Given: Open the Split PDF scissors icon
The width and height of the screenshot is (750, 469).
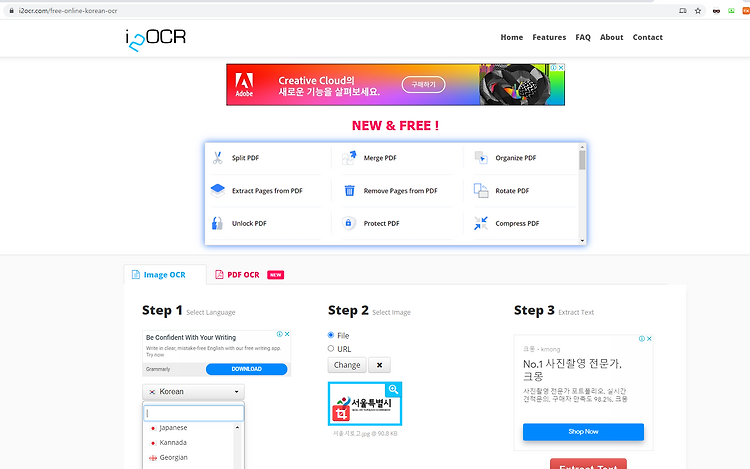Looking at the screenshot, I should [x=218, y=158].
